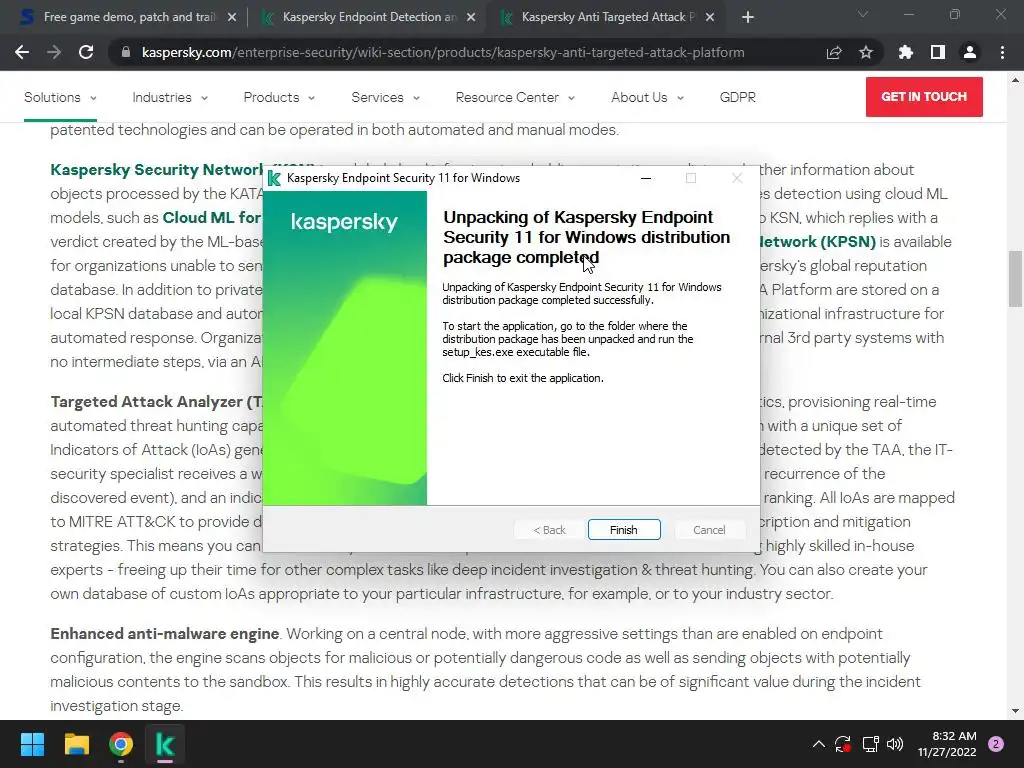
Task: Expand the About Us menu
Action: (x=647, y=97)
